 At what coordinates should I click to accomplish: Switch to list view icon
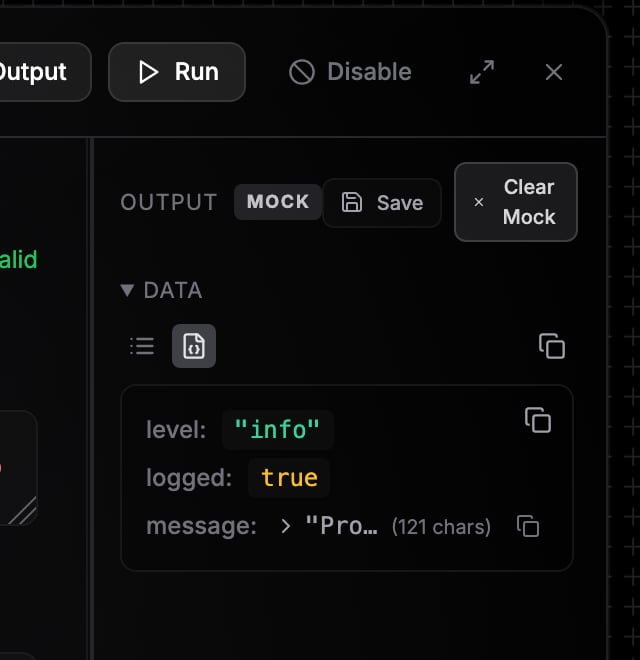142,346
